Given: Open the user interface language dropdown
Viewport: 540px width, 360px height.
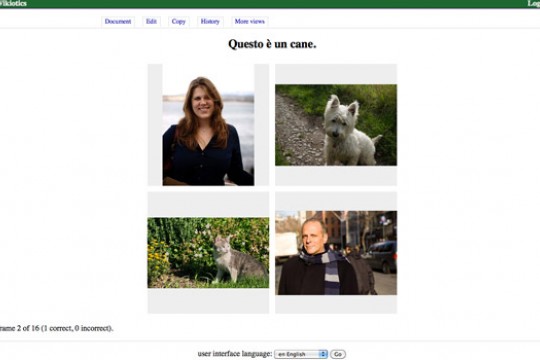Looking at the screenshot, I should pyautogui.click(x=301, y=354).
